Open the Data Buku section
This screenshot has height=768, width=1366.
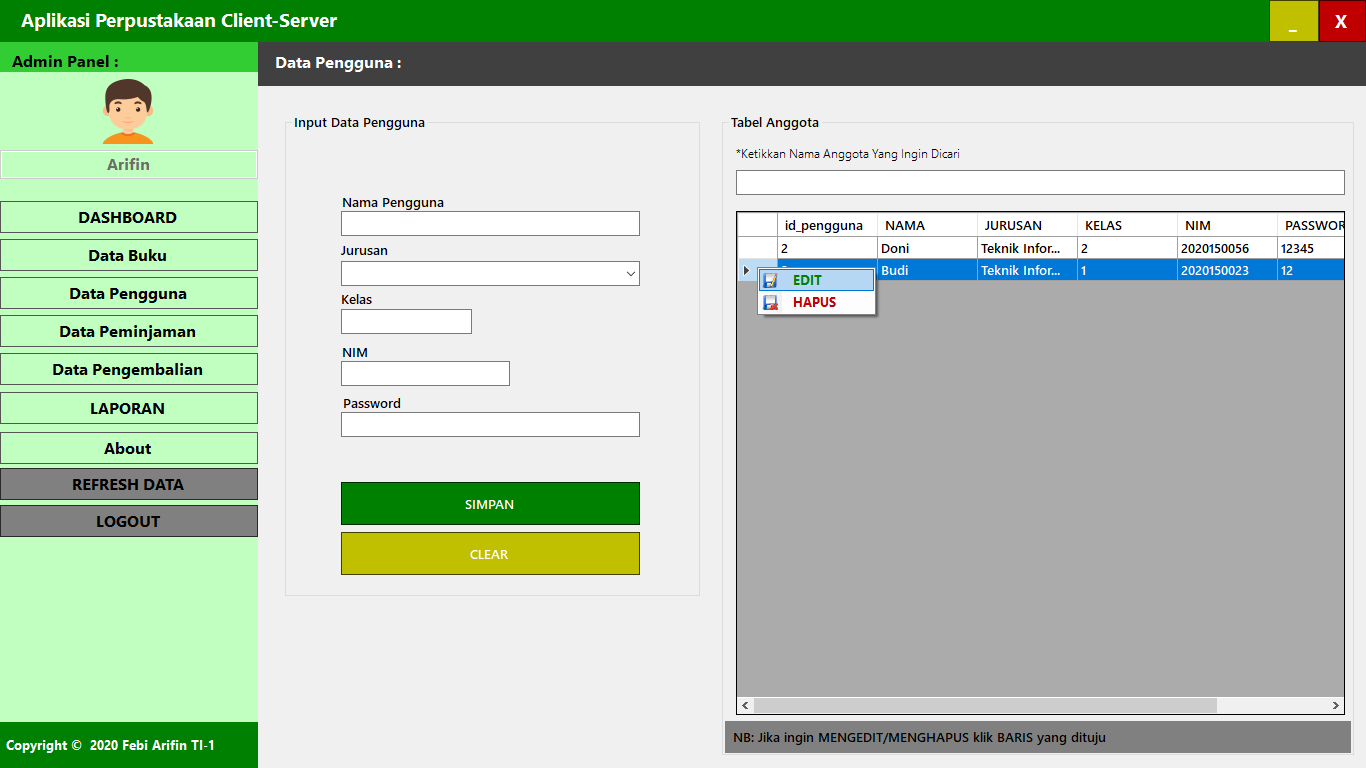point(129,255)
